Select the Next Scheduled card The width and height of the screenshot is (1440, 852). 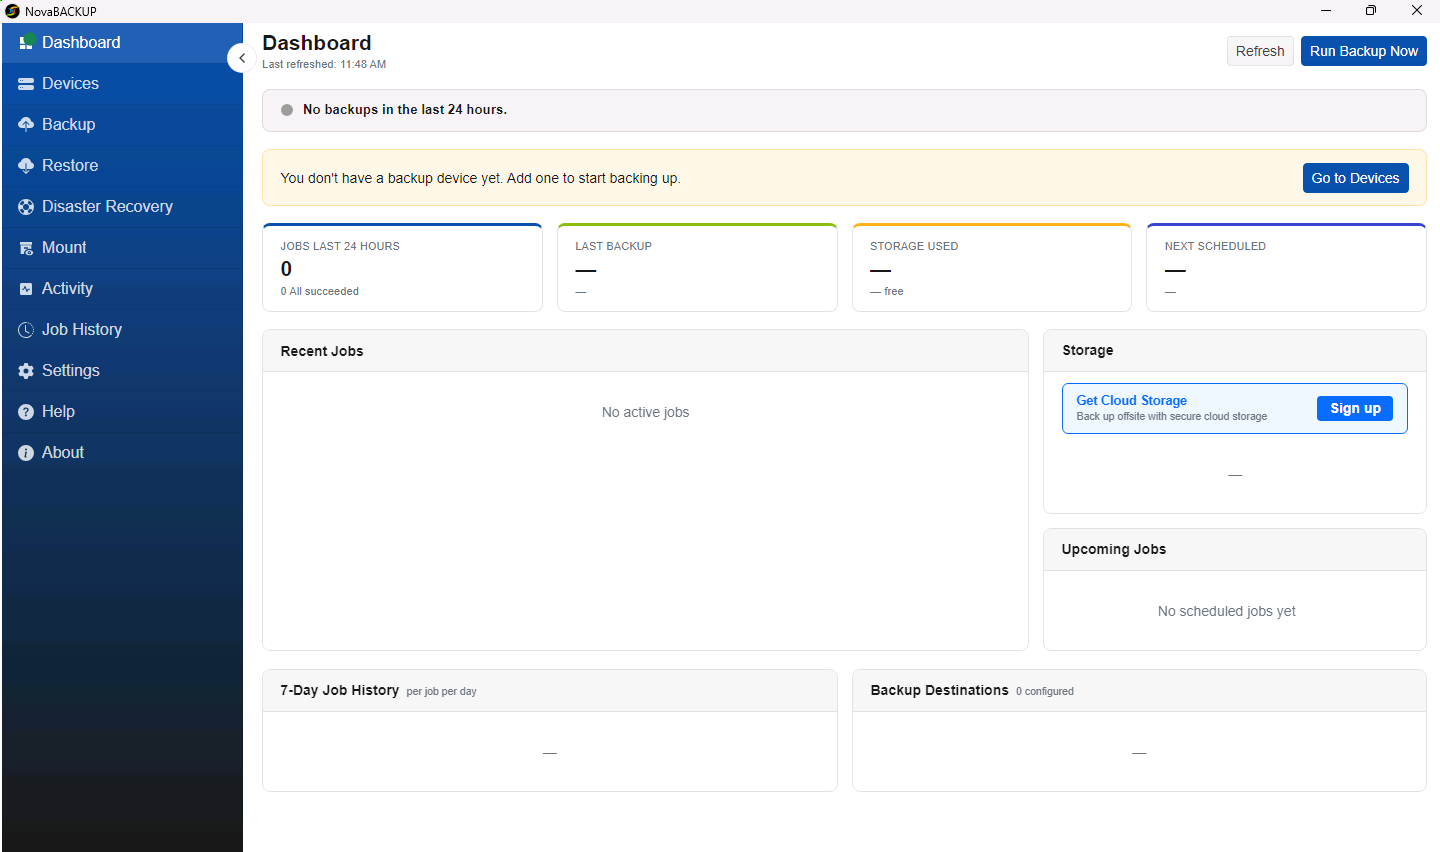click(x=1286, y=268)
